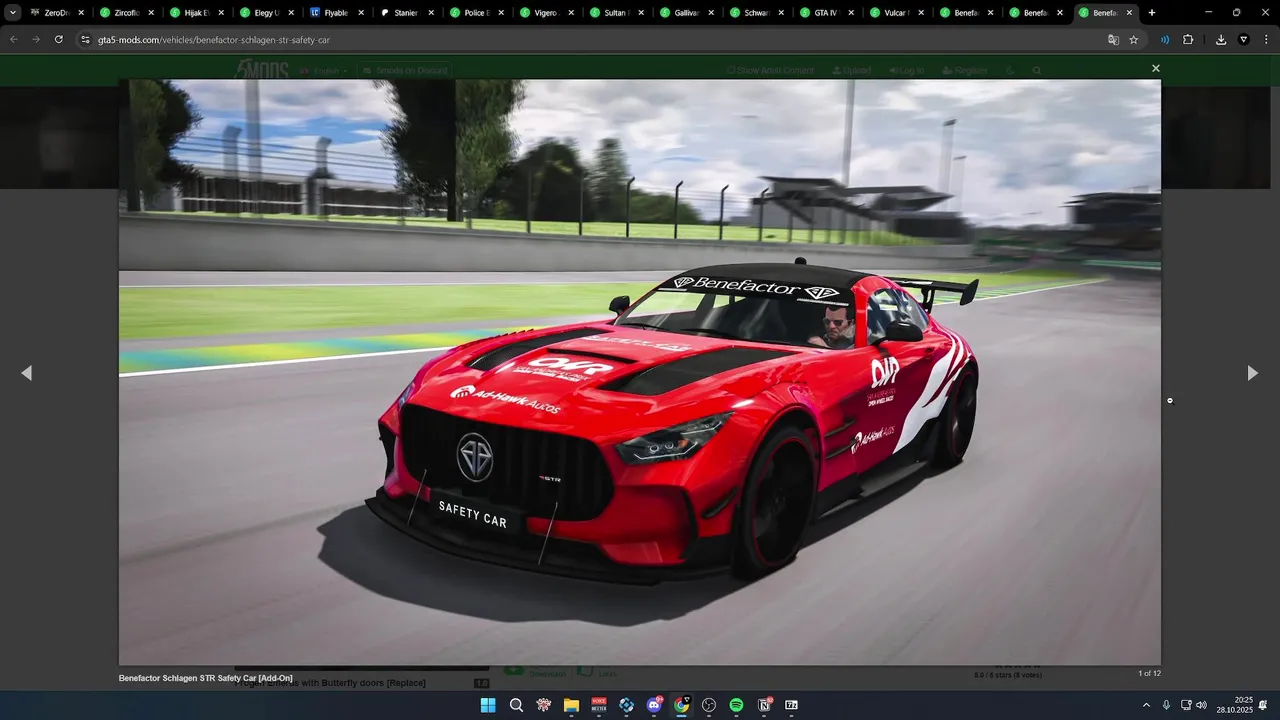
Task: Open OBS Studio from the taskbar
Action: click(x=709, y=705)
